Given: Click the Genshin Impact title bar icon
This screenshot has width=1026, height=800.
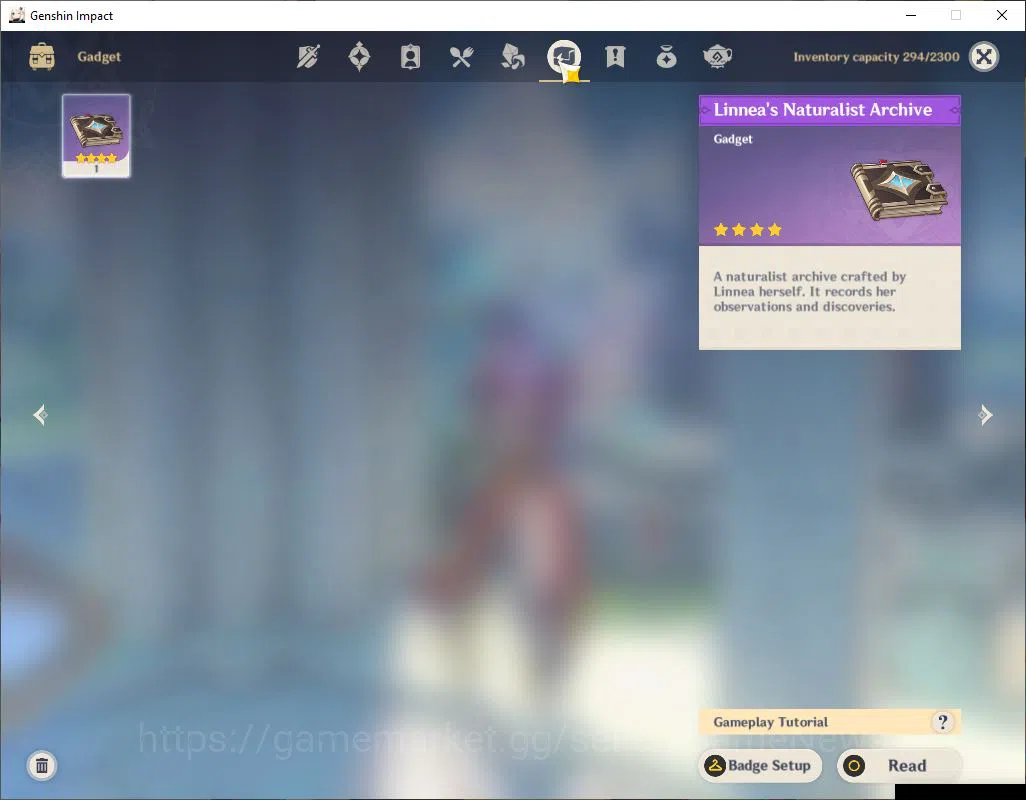Looking at the screenshot, I should coord(17,15).
